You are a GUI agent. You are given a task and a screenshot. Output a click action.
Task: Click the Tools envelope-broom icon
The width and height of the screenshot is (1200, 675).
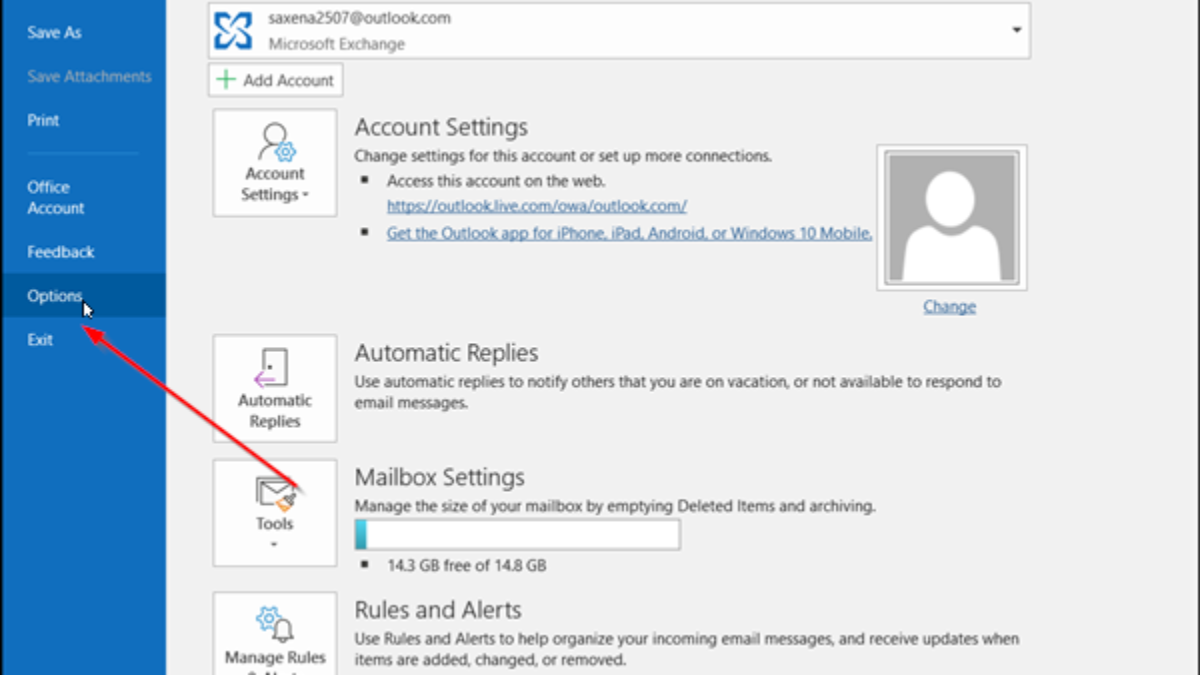275,494
